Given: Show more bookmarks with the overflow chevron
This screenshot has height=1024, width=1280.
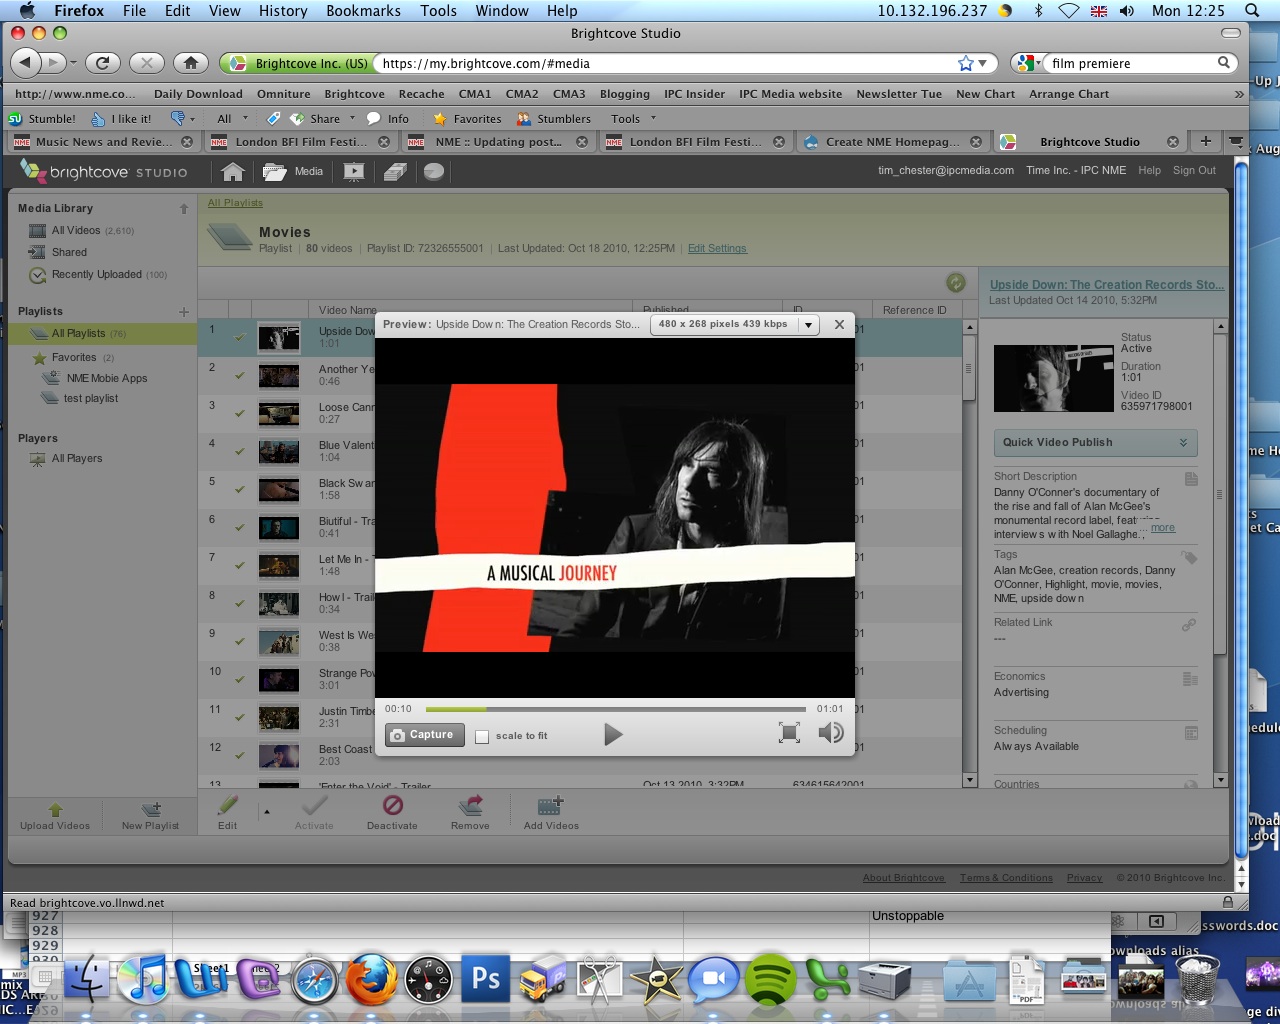Looking at the screenshot, I should [x=1239, y=94].
